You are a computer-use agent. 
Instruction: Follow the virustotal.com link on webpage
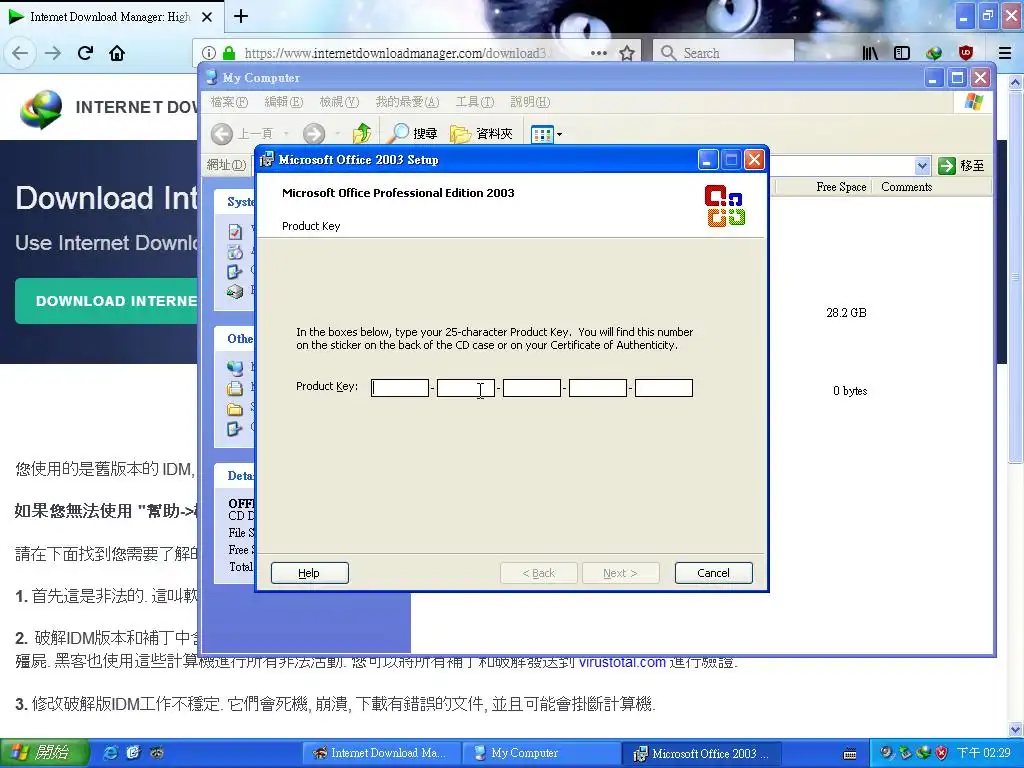pos(622,662)
